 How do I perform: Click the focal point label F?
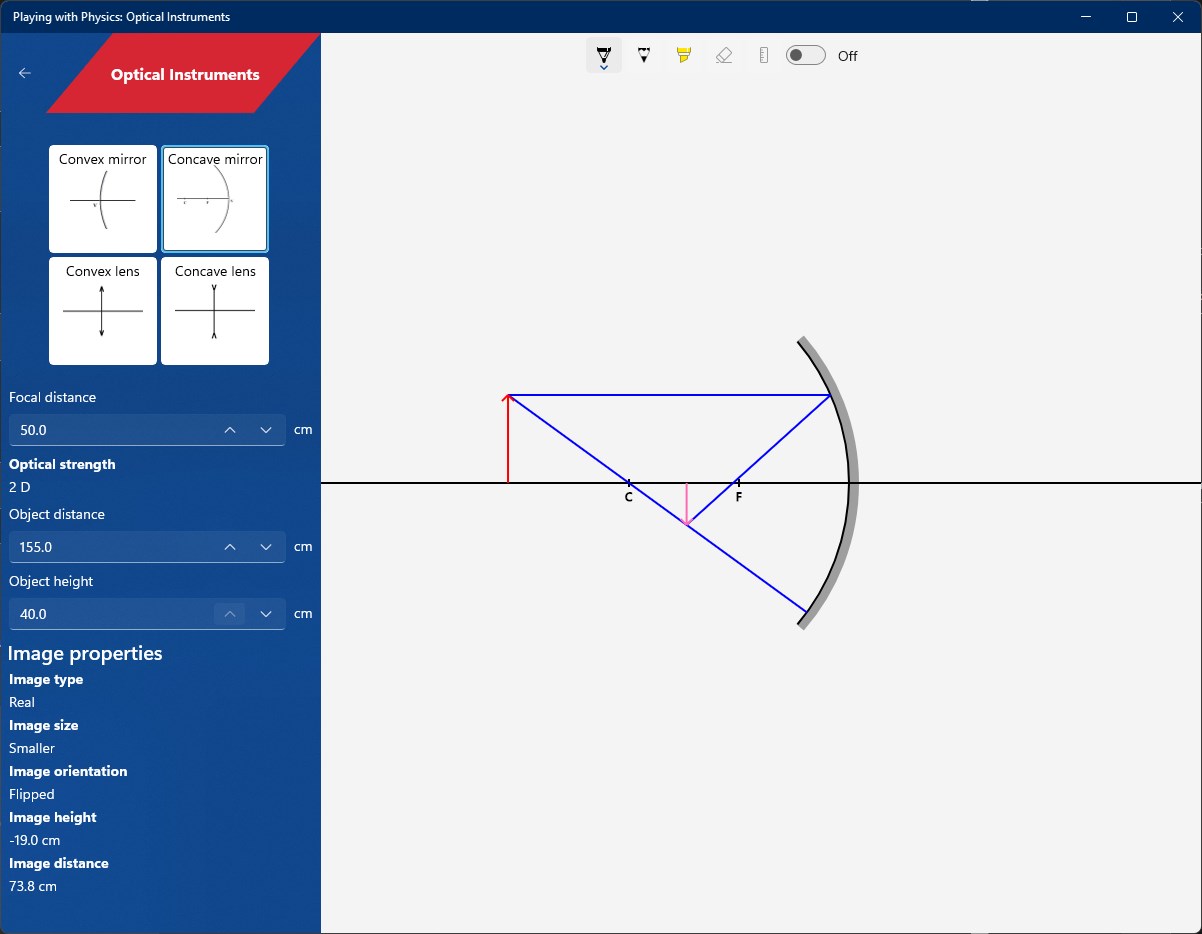click(x=739, y=497)
